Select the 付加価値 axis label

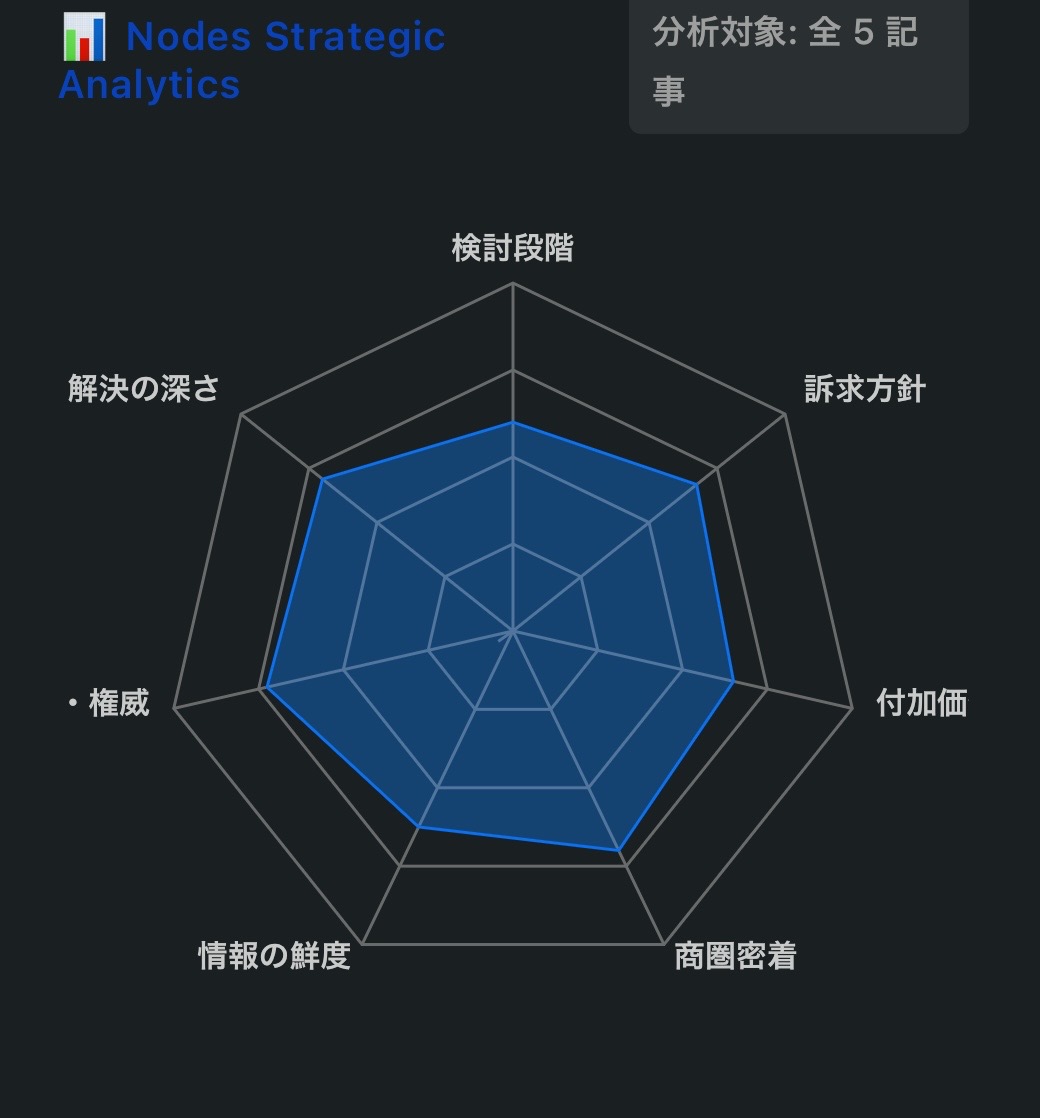point(921,703)
